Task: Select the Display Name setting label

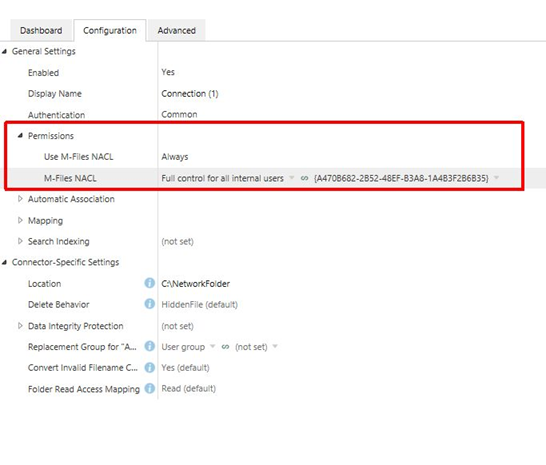Action: pyautogui.click(x=55, y=94)
